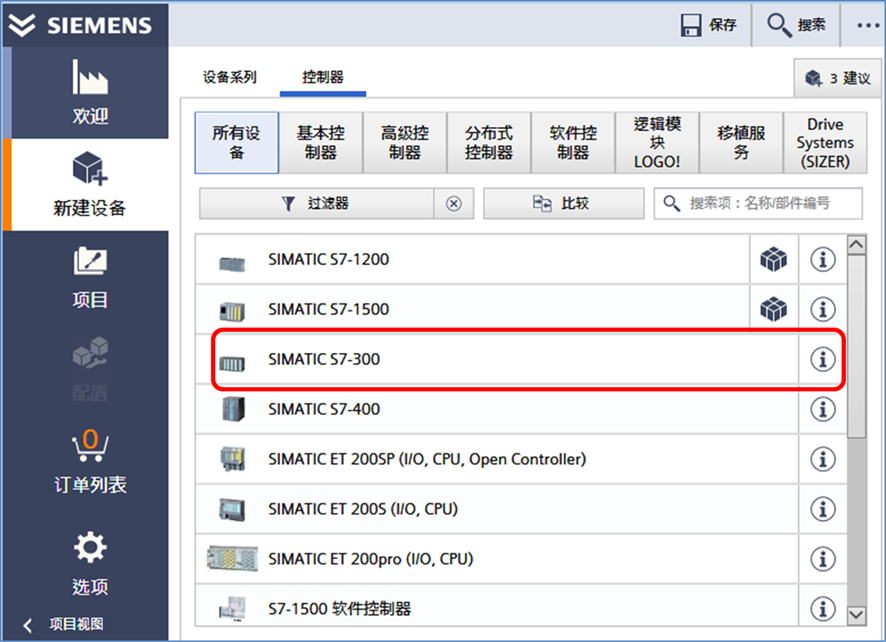This screenshot has height=642, width=886.
Task: Select the S7-1500 软件控制器 row text
Action: click(x=340, y=609)
